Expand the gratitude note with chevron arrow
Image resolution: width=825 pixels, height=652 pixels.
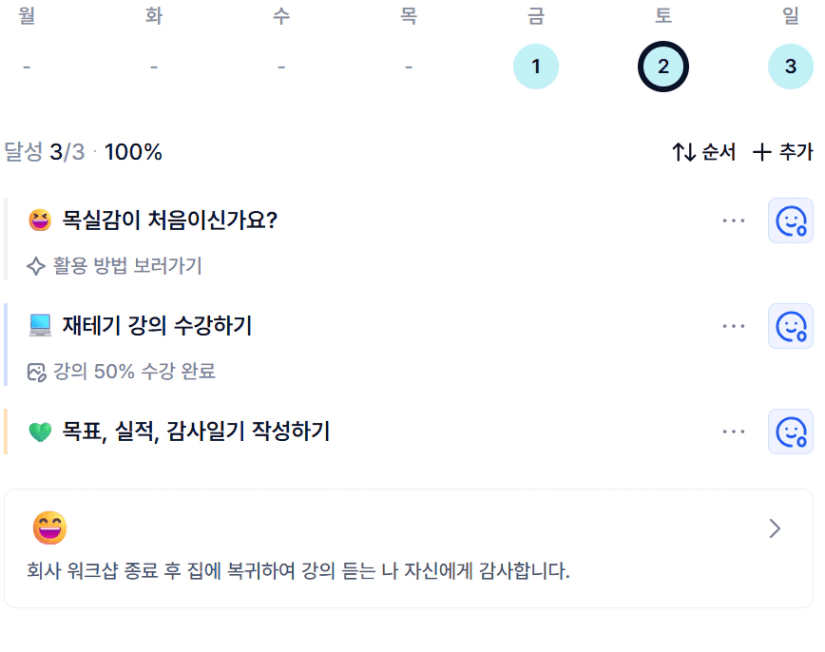pyautogui.click(x=774, y=528)
